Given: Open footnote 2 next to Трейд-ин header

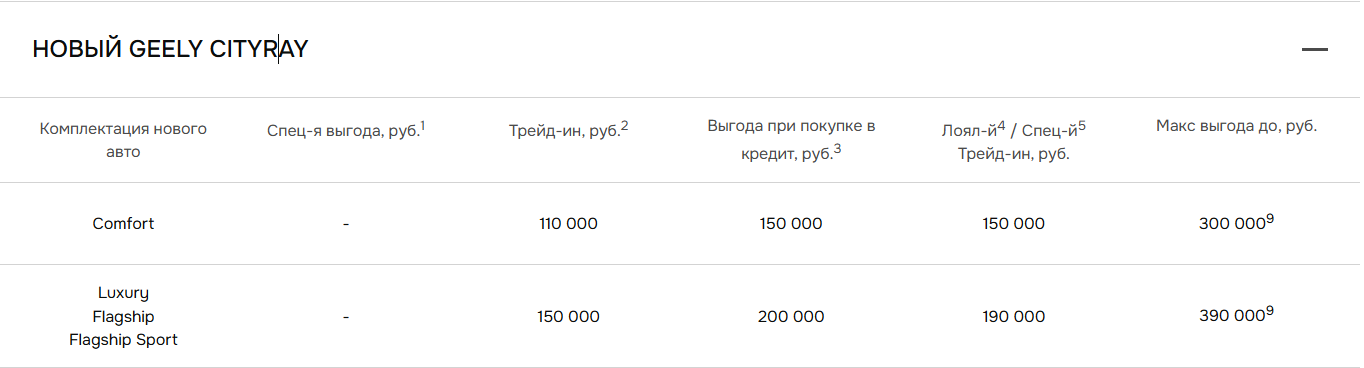Looking at the screenshot, I should (x=624, y=126).
